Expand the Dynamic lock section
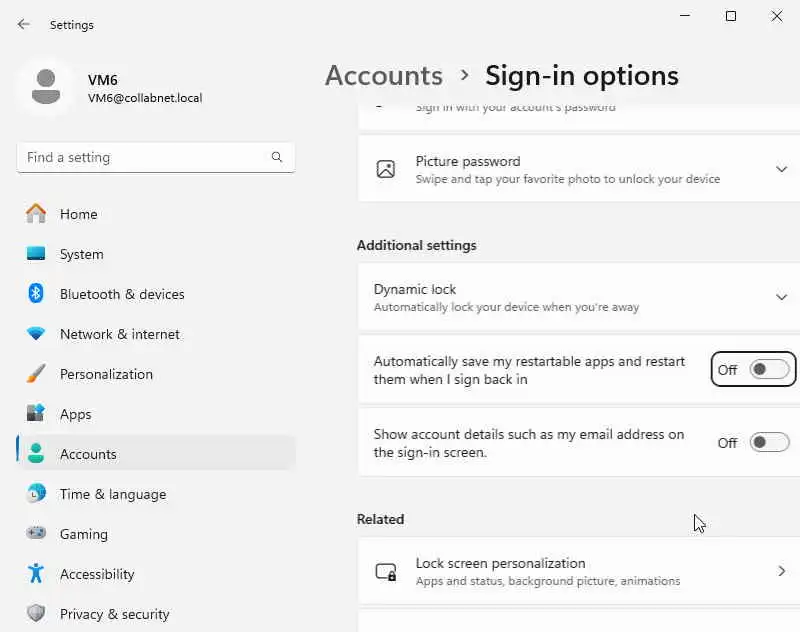The width and height of the screenshot is (800, 632). [x=781, y=297]
